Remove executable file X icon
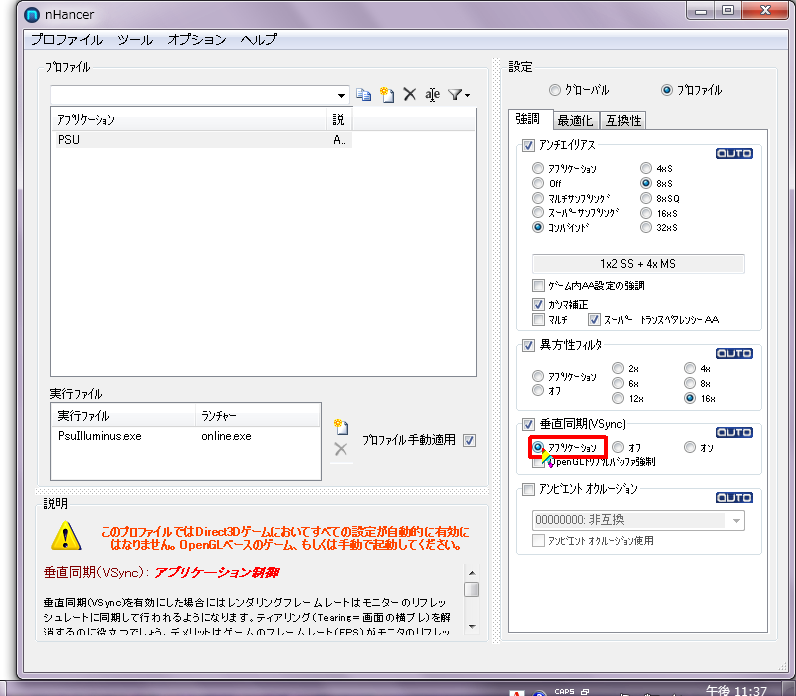796x696 pixels. point(341,449)
